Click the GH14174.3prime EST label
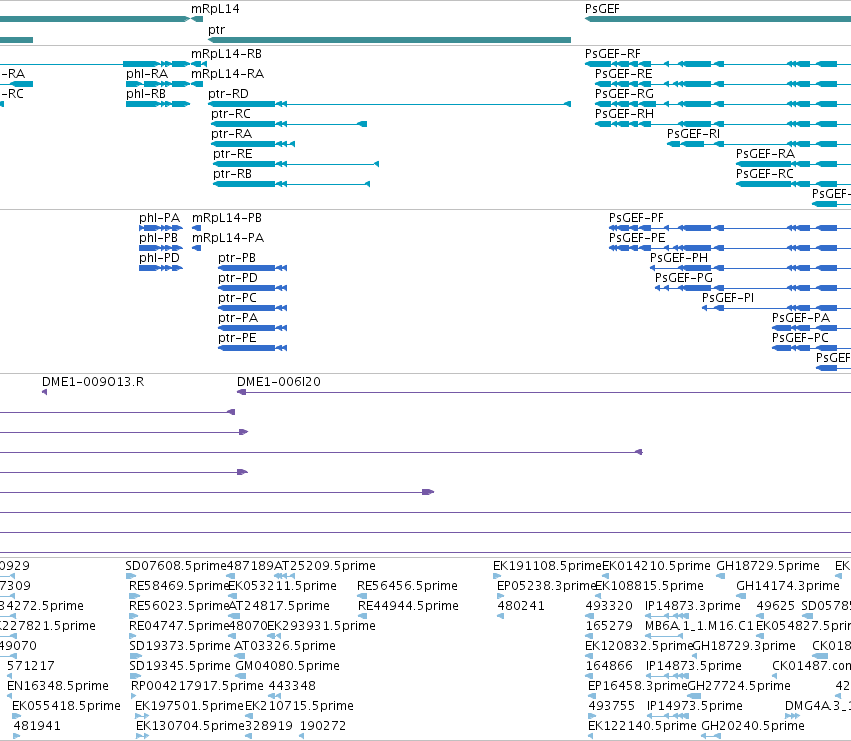This screenshot has height=741, width=851. coord(788,586)
